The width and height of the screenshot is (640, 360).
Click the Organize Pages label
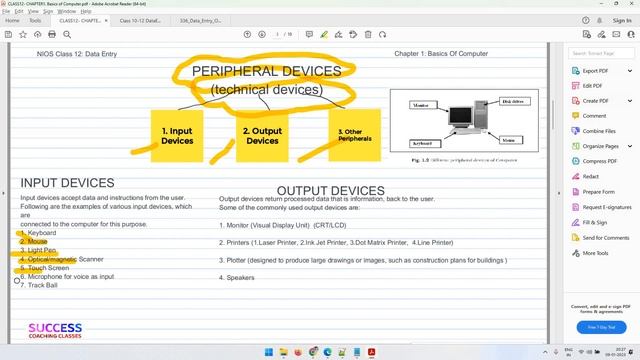pos(600,146)
